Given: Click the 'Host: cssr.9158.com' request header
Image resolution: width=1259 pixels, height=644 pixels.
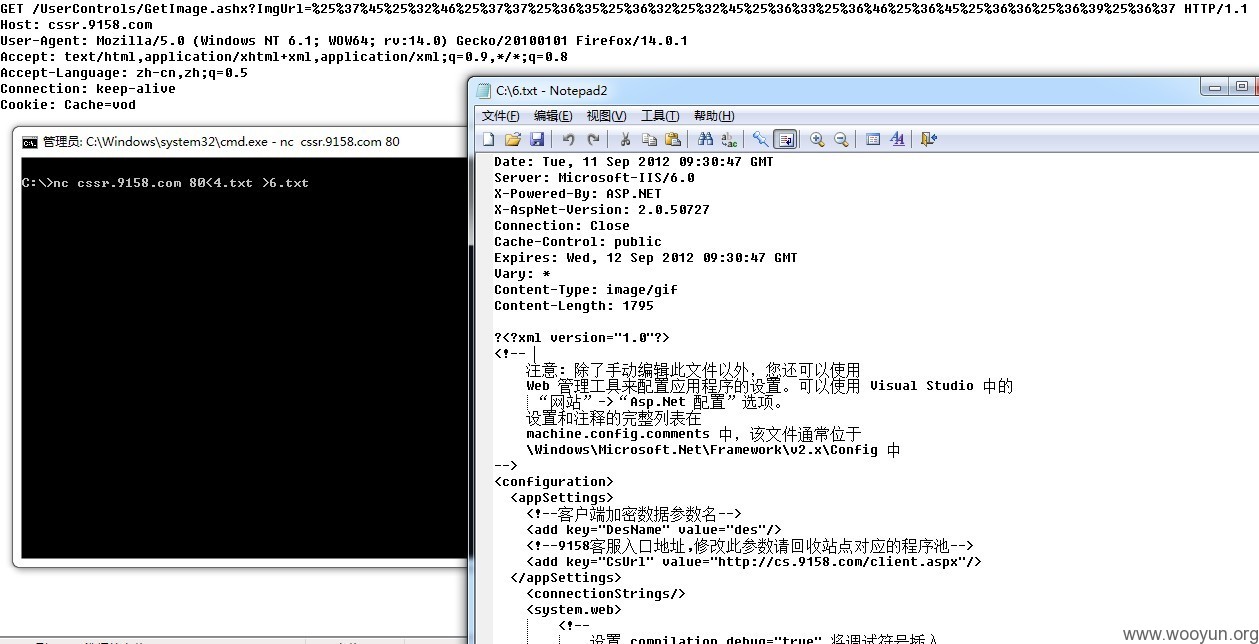Looking at the screenshot, I should pos(76,25).
